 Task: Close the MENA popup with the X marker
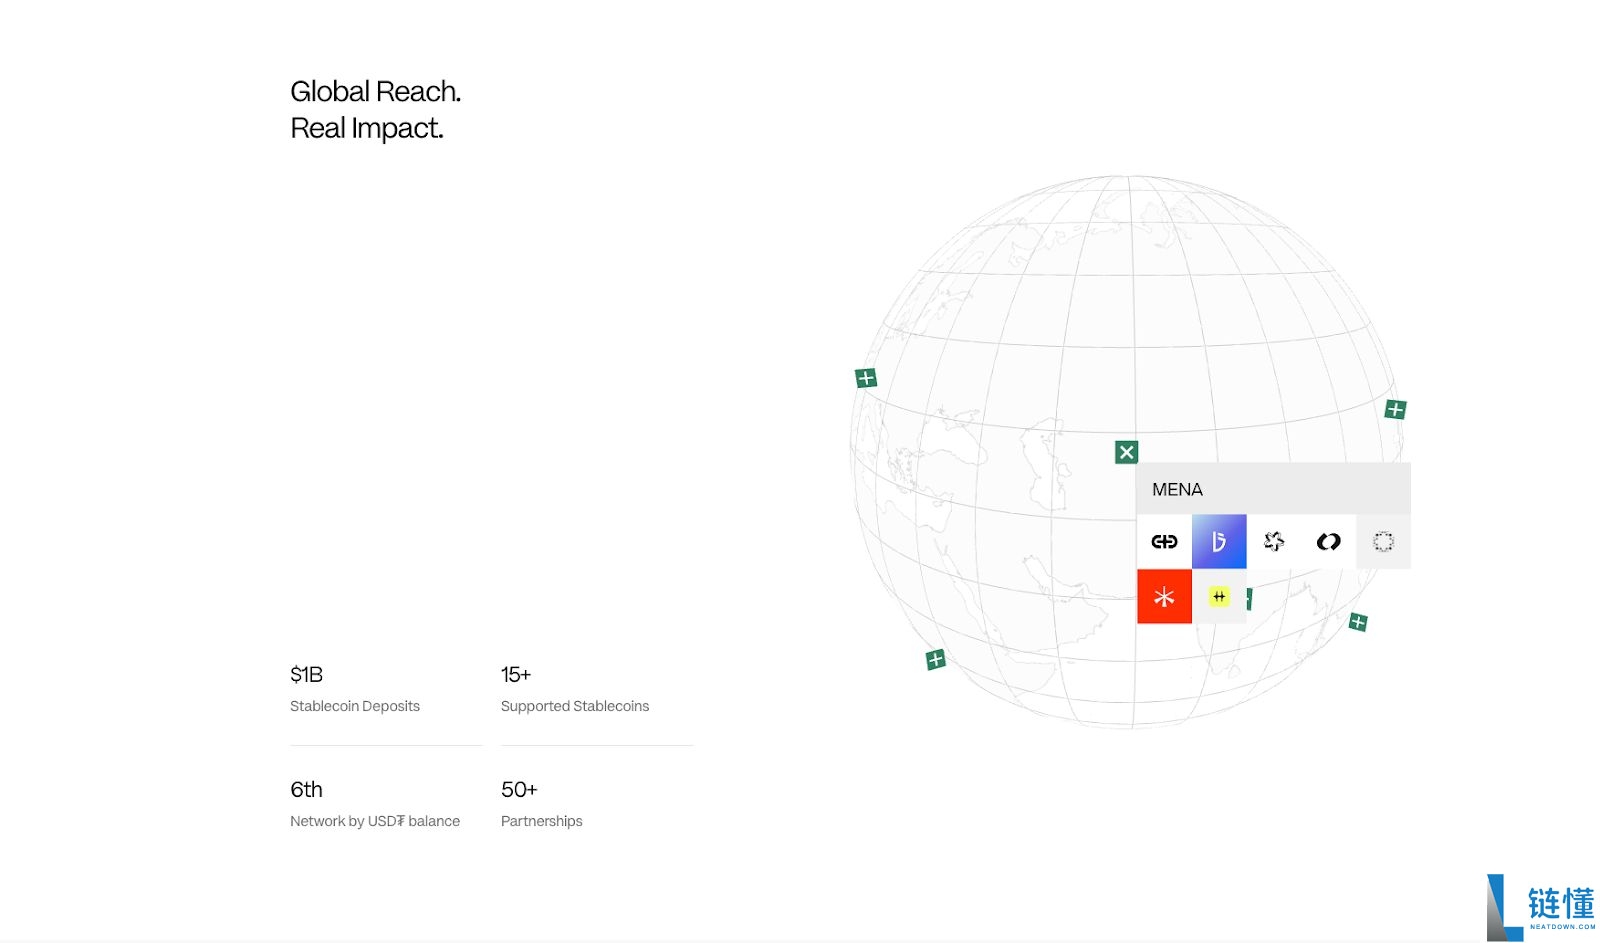pos(1126,452)
